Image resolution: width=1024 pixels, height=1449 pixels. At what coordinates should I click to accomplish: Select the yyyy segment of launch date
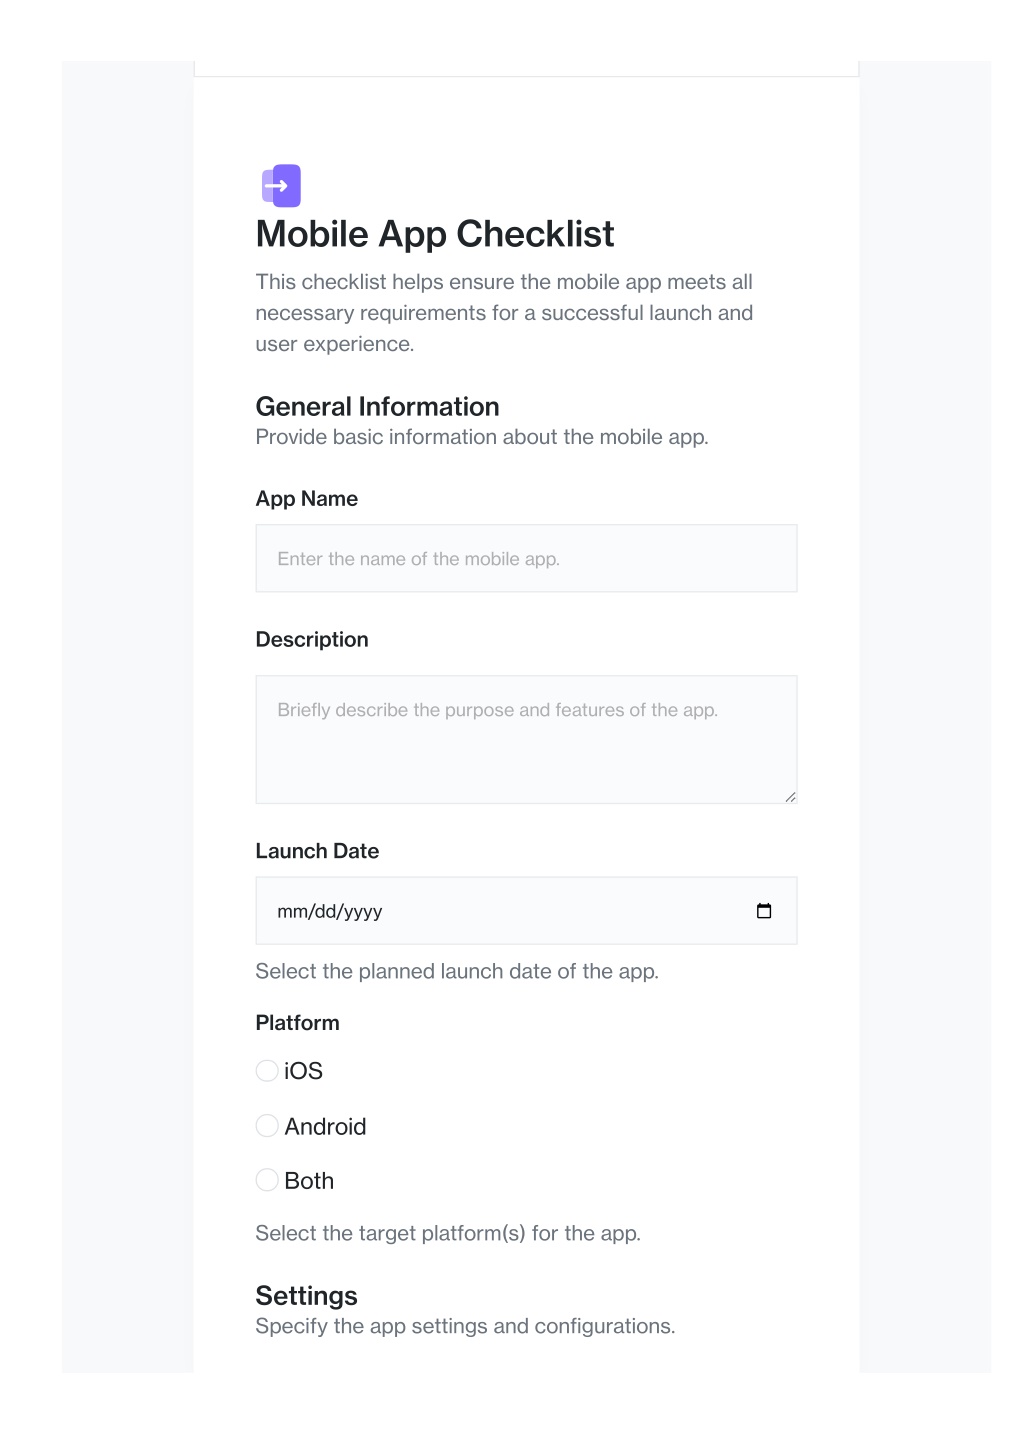[364, 911]
